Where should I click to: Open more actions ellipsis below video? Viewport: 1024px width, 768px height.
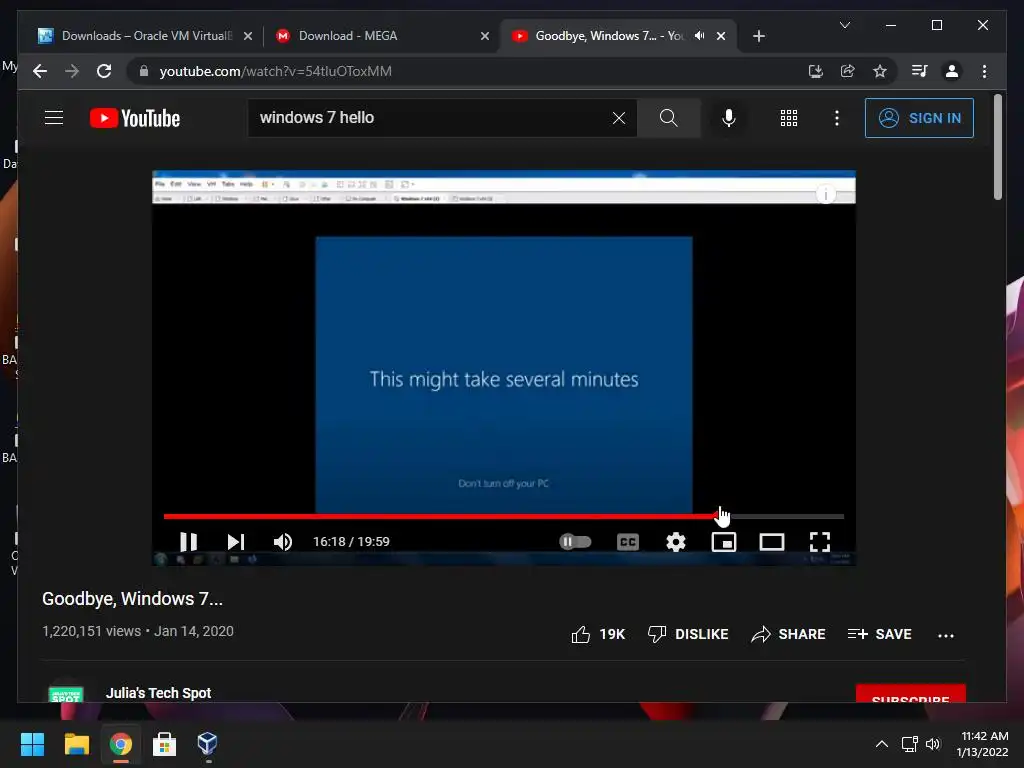click(946, 635)
